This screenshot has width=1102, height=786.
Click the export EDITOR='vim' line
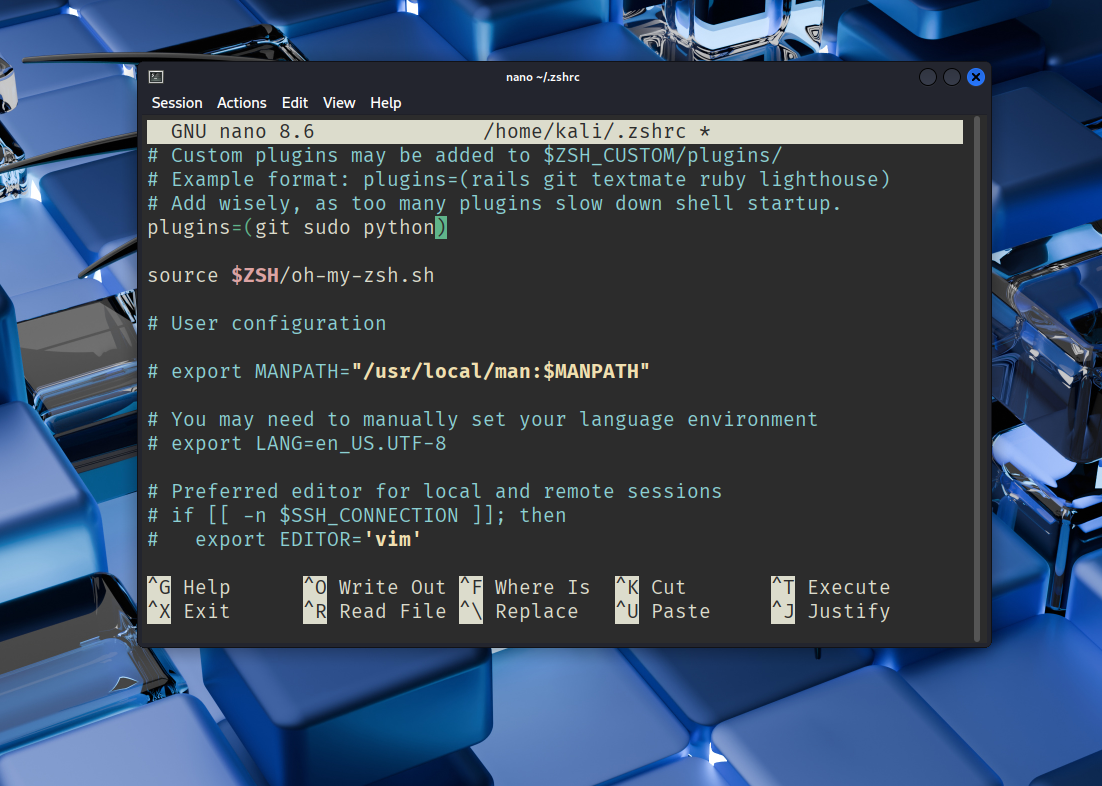tap(285, 539)
